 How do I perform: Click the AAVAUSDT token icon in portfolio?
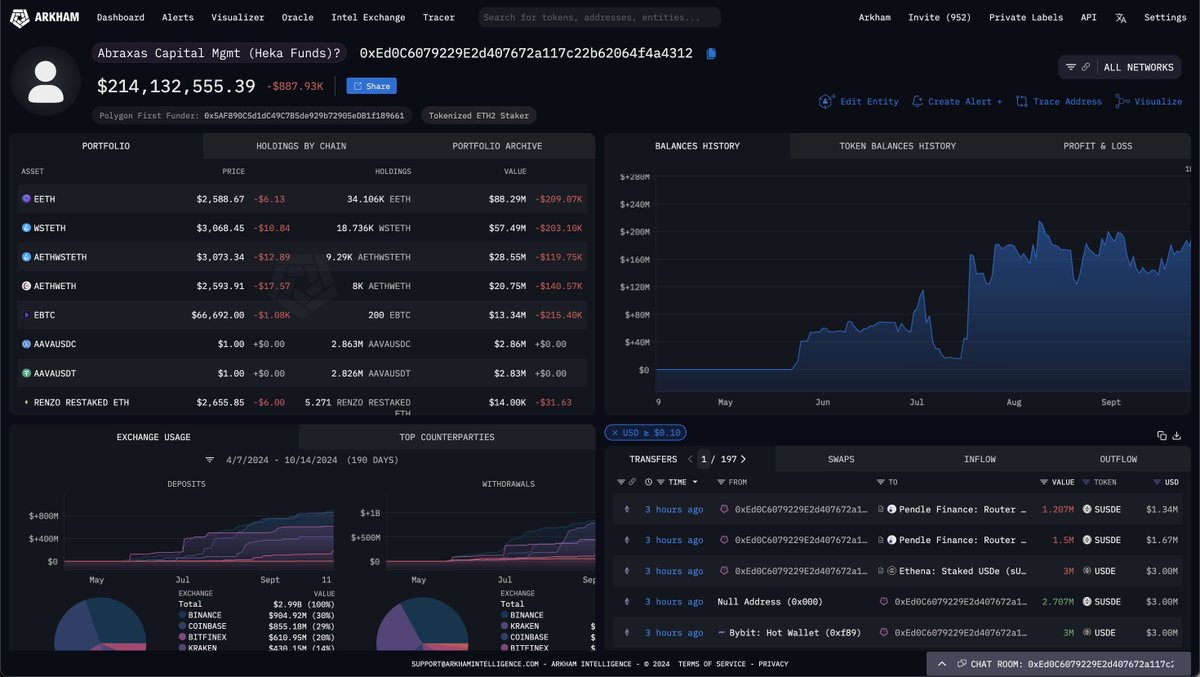point(26,373)
